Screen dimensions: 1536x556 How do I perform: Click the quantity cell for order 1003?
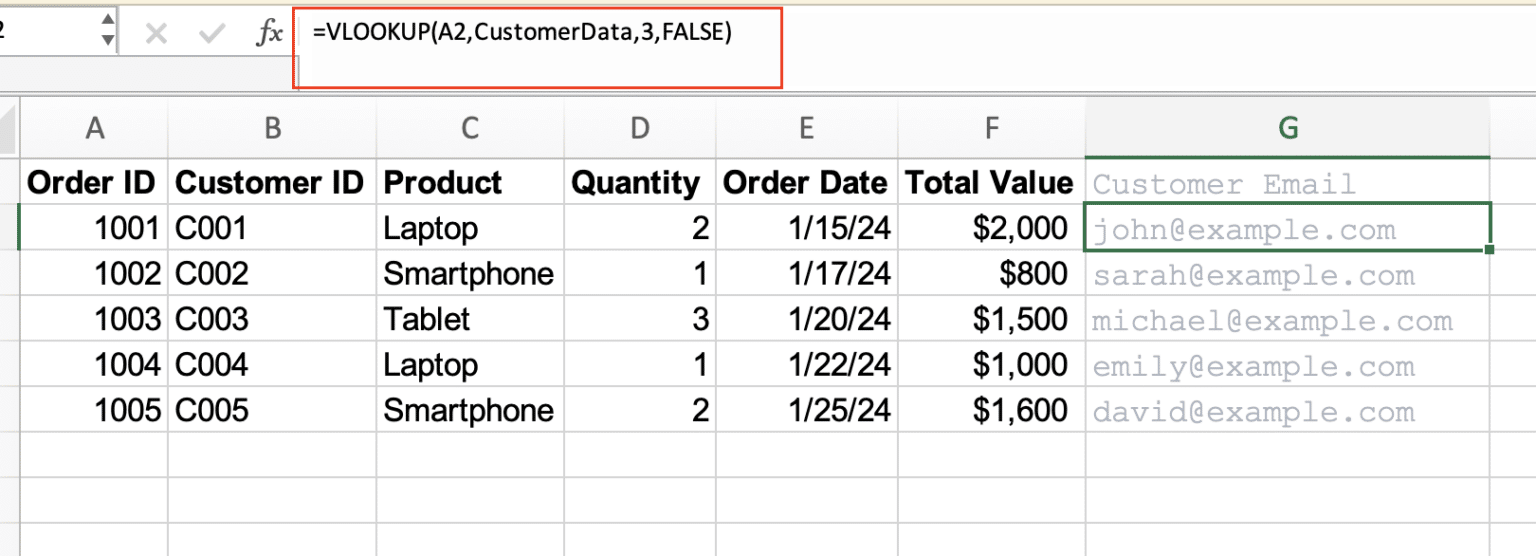640,319
